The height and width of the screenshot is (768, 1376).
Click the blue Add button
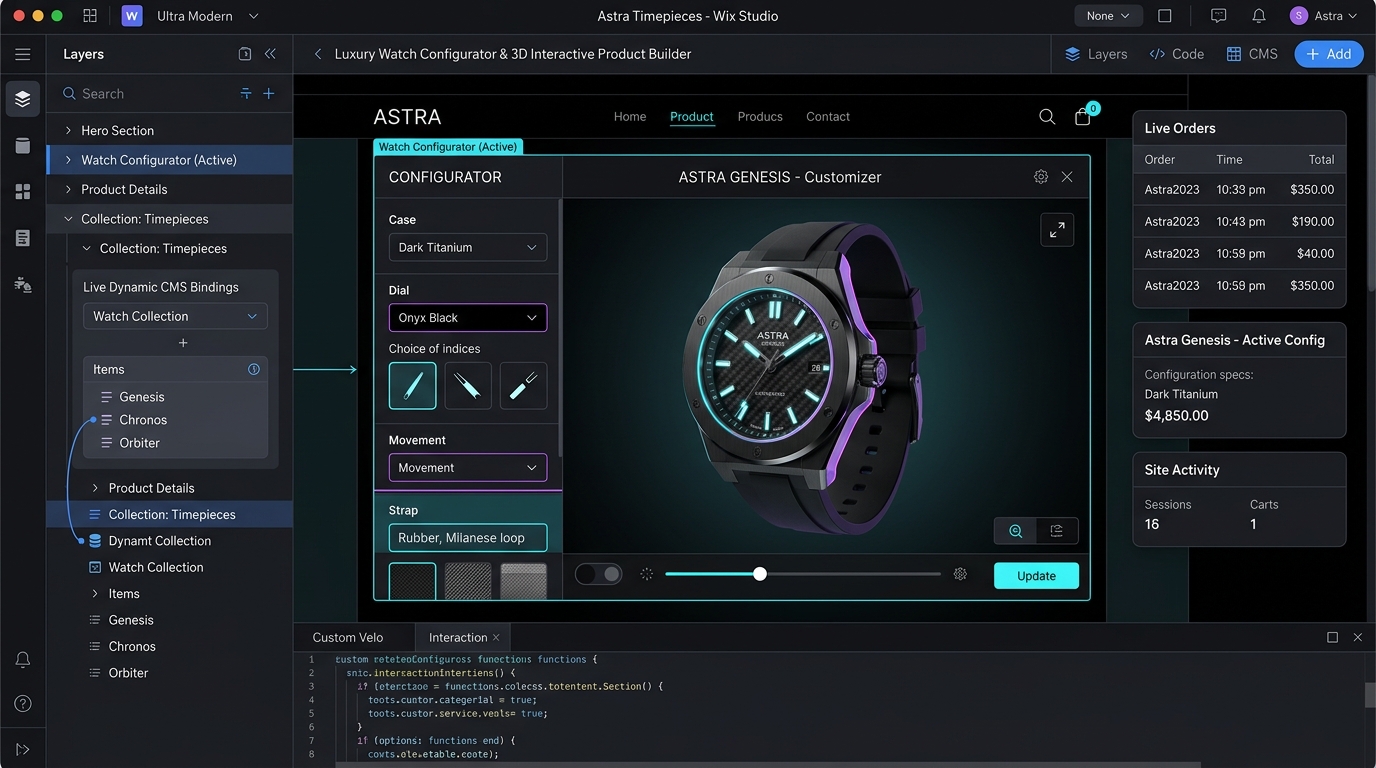(1329, 54)
